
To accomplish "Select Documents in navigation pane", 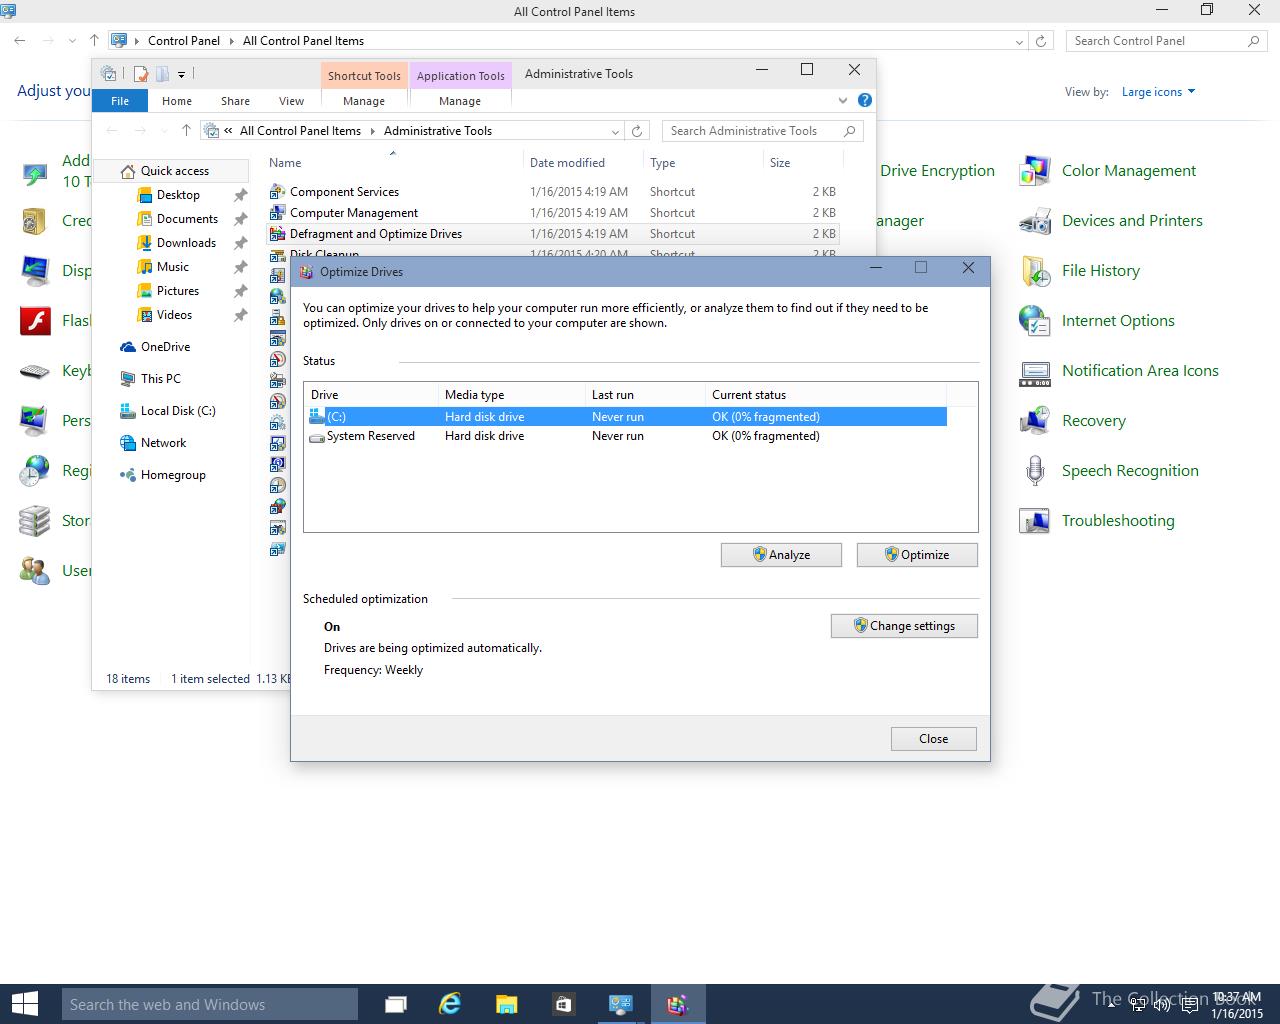I will 187,219.
